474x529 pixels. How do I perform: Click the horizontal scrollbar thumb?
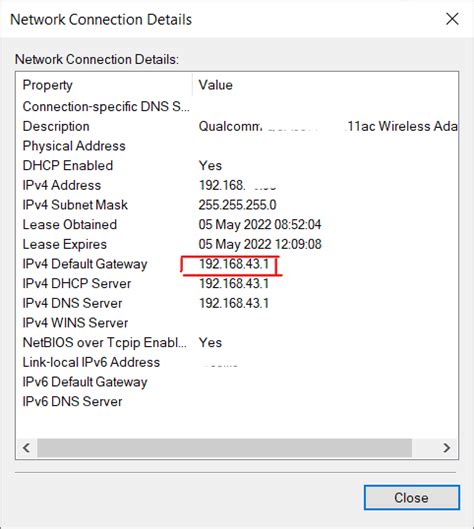coord(224,448)
